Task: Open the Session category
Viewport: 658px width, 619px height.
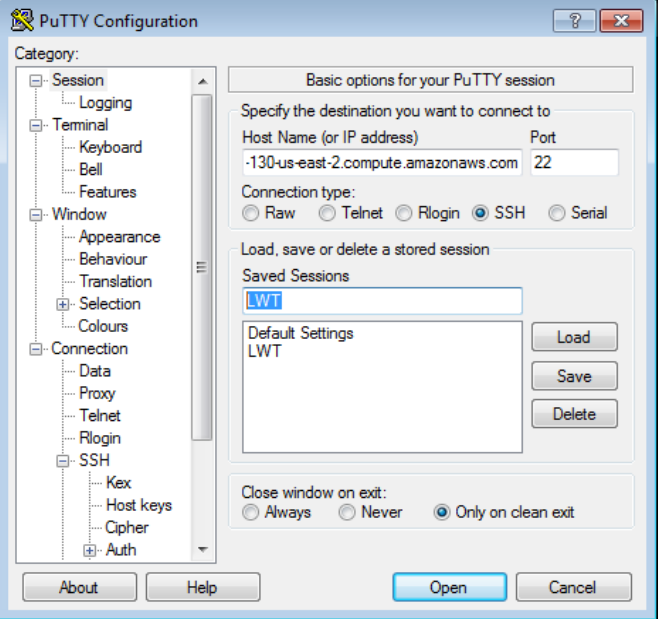Action: 78,80
